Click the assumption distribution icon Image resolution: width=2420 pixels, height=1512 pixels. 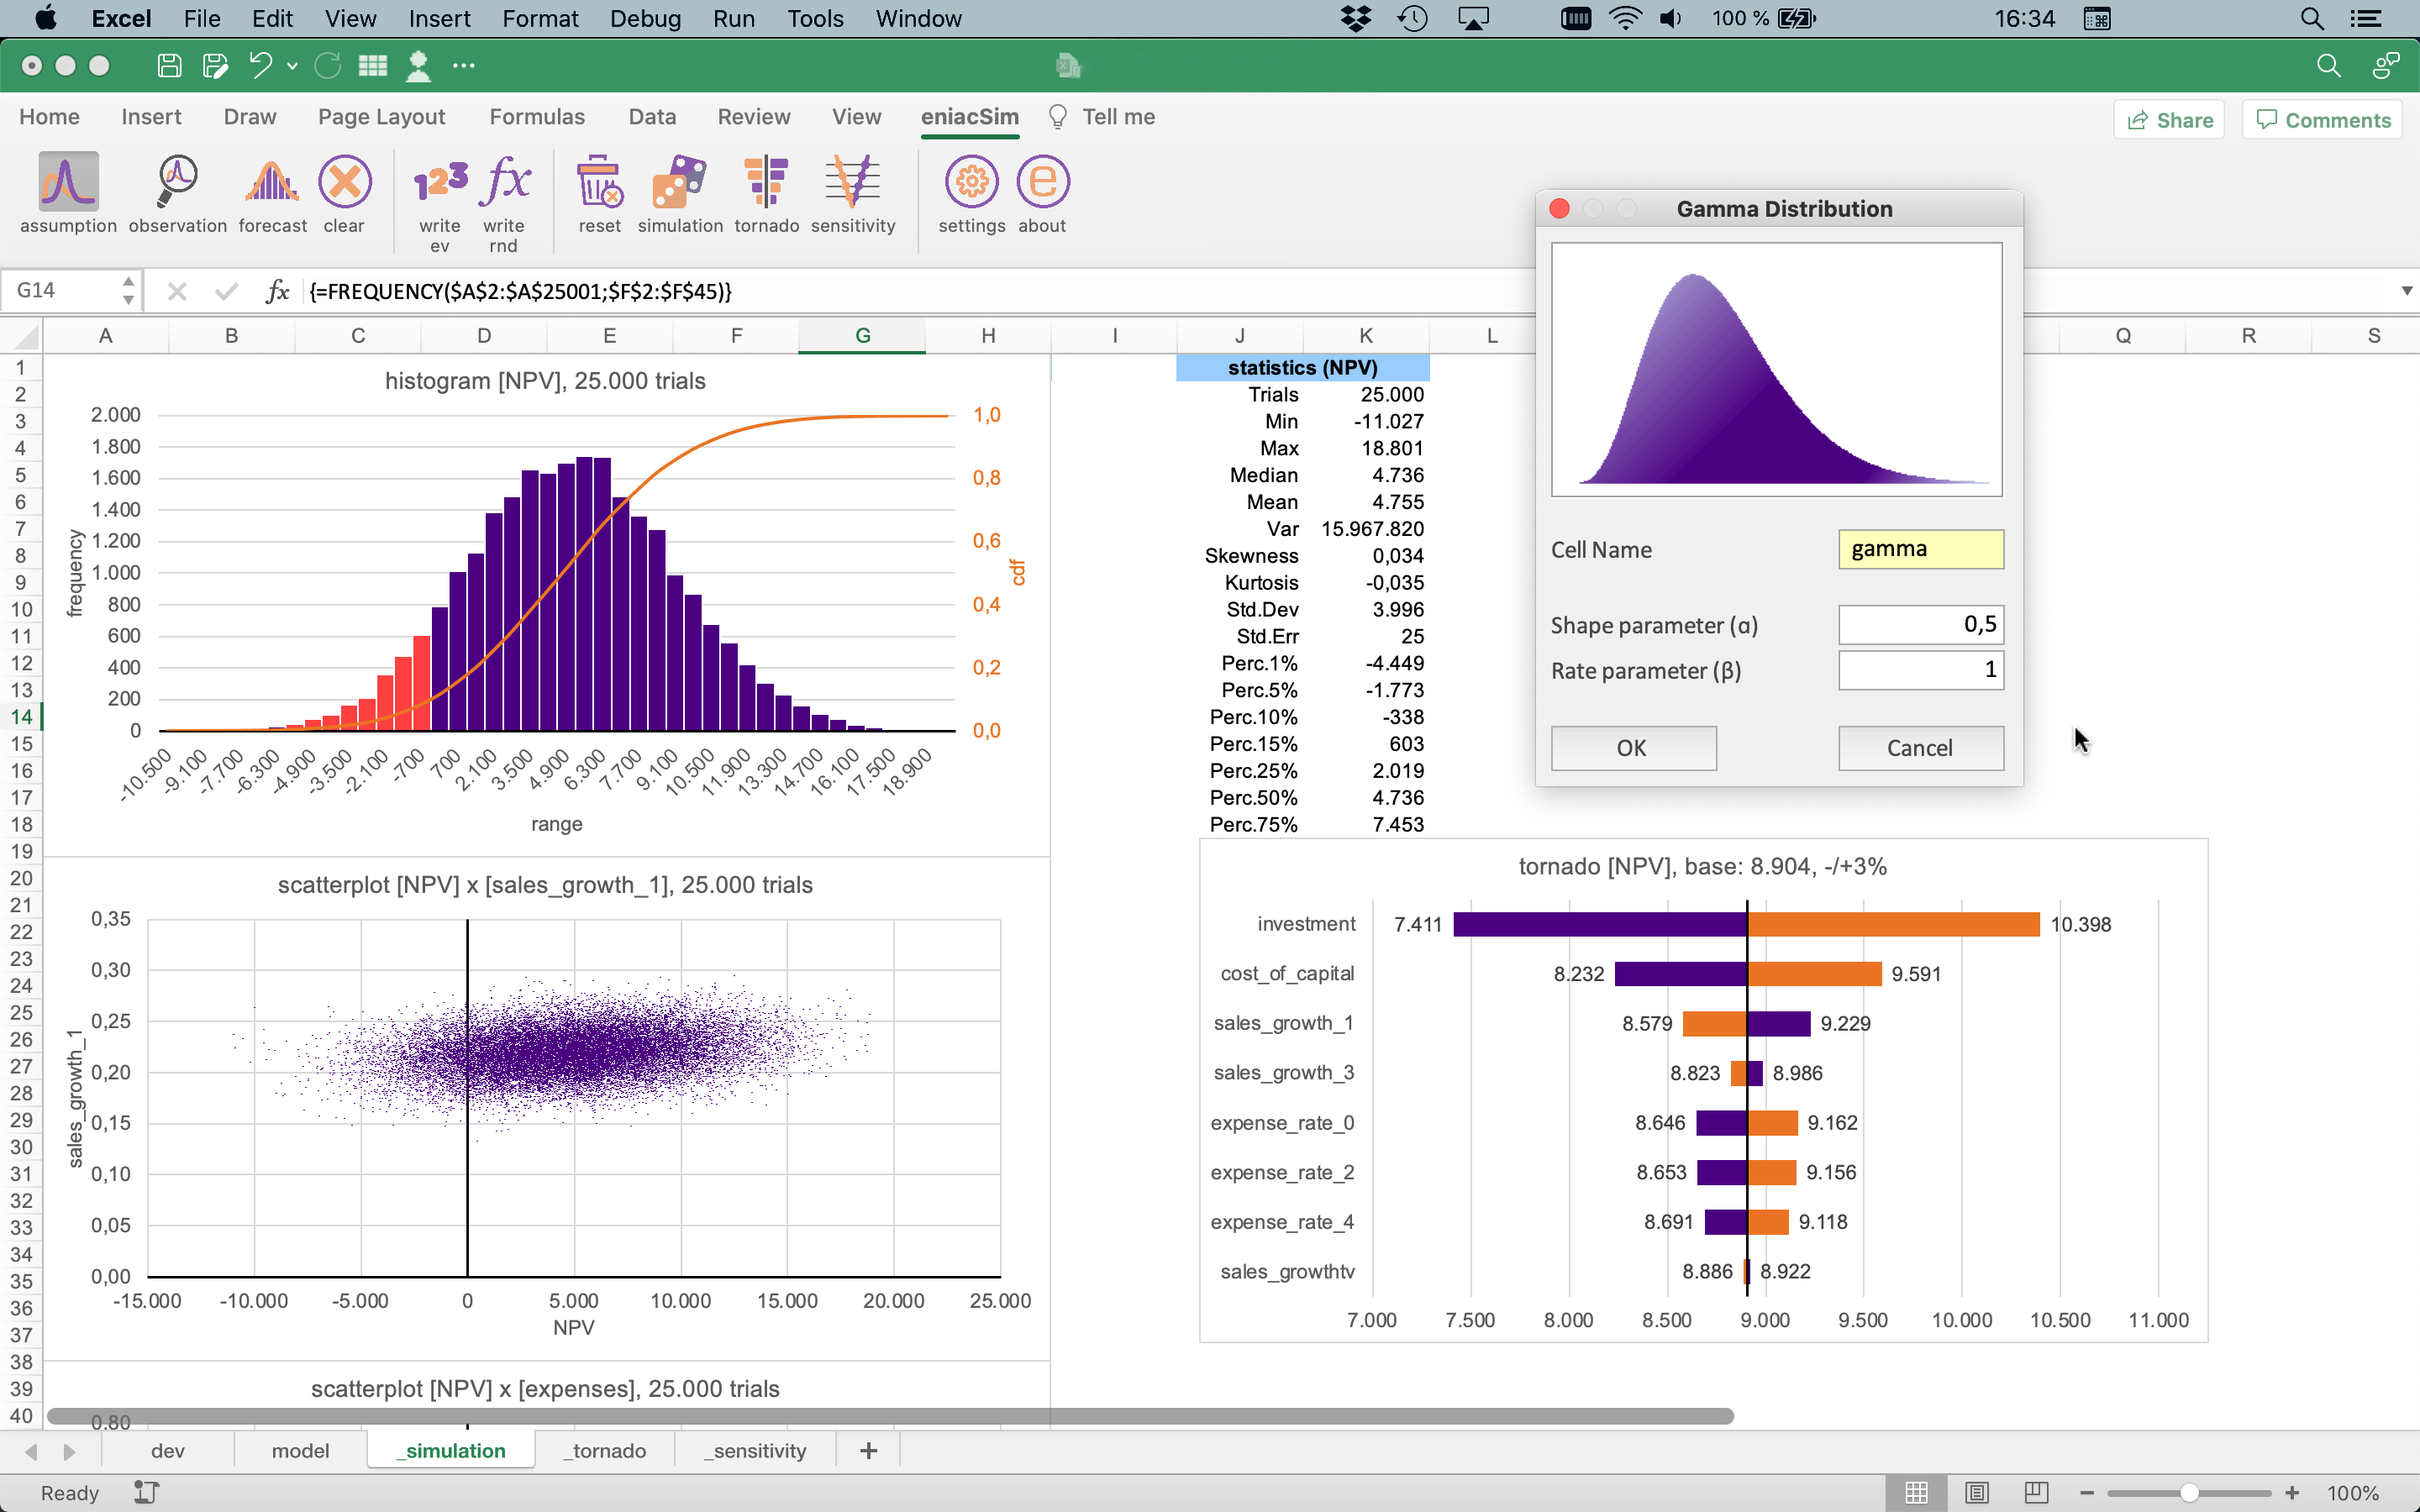(68, 183)
